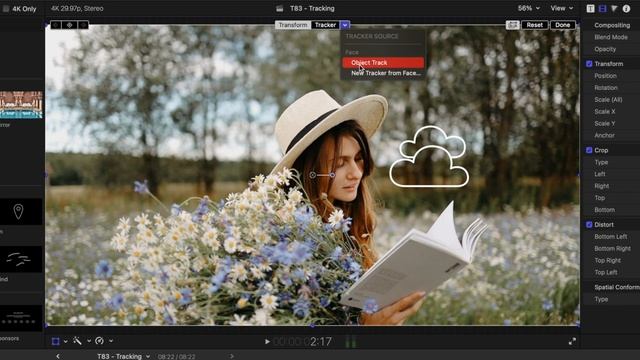Select the cloud outline graphic in the viewer
640x360 pixels.
click(429, 157)
